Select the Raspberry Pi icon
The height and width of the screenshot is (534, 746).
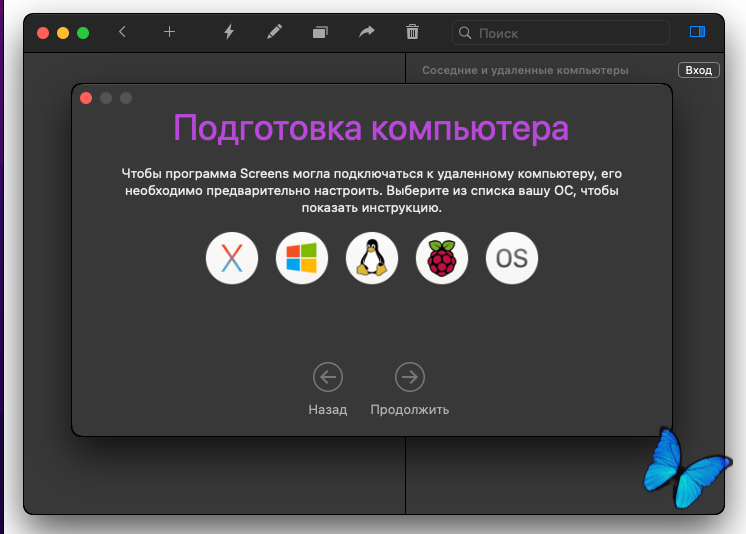442,258
